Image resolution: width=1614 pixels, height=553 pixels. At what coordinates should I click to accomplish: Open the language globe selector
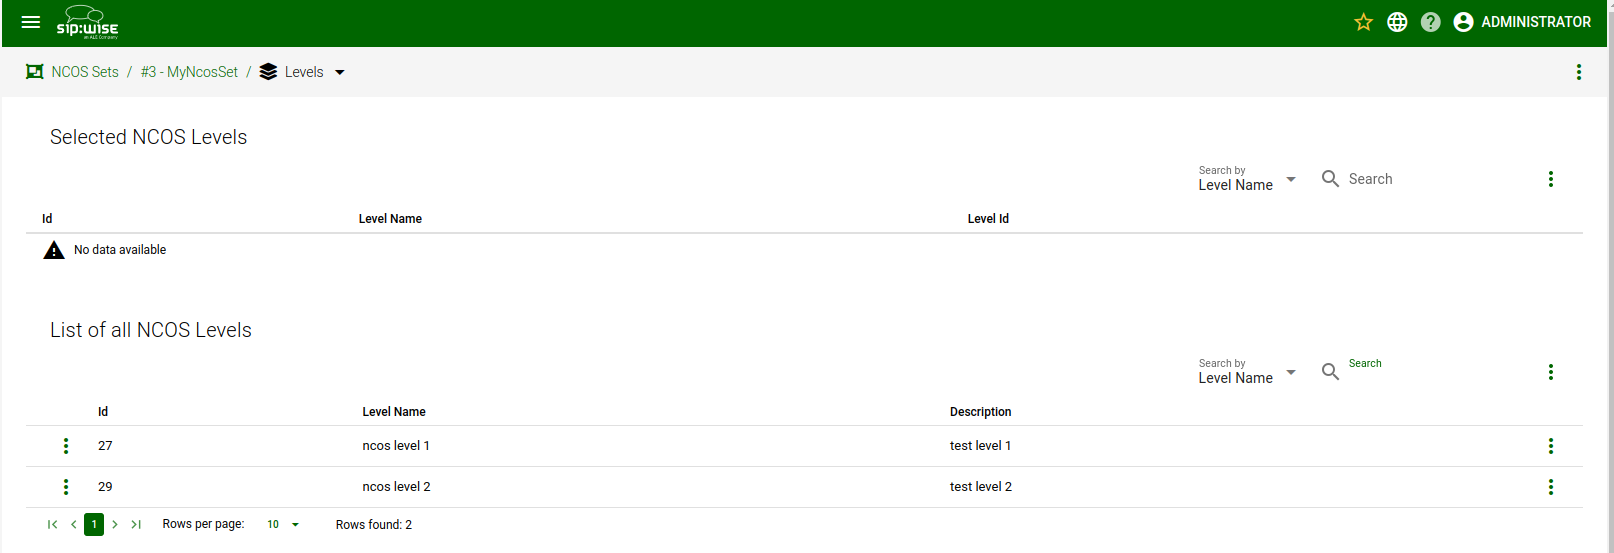[x=1397, y=22]
